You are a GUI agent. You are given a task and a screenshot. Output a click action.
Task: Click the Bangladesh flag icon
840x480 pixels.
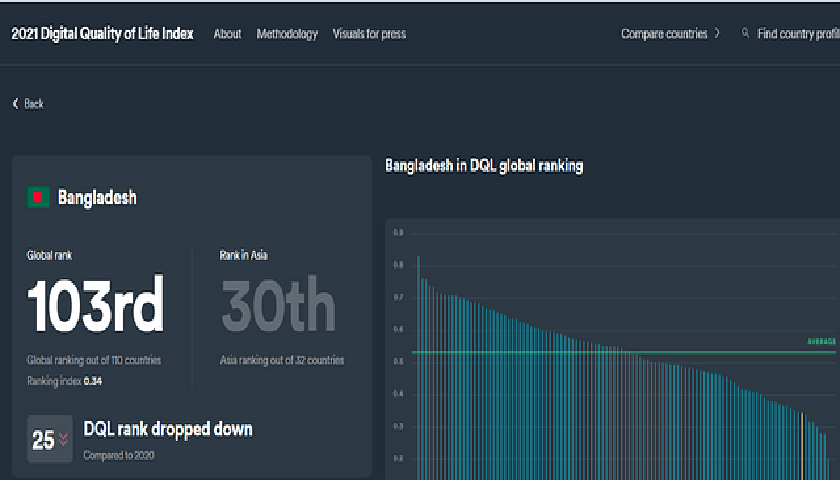[39, 197]
